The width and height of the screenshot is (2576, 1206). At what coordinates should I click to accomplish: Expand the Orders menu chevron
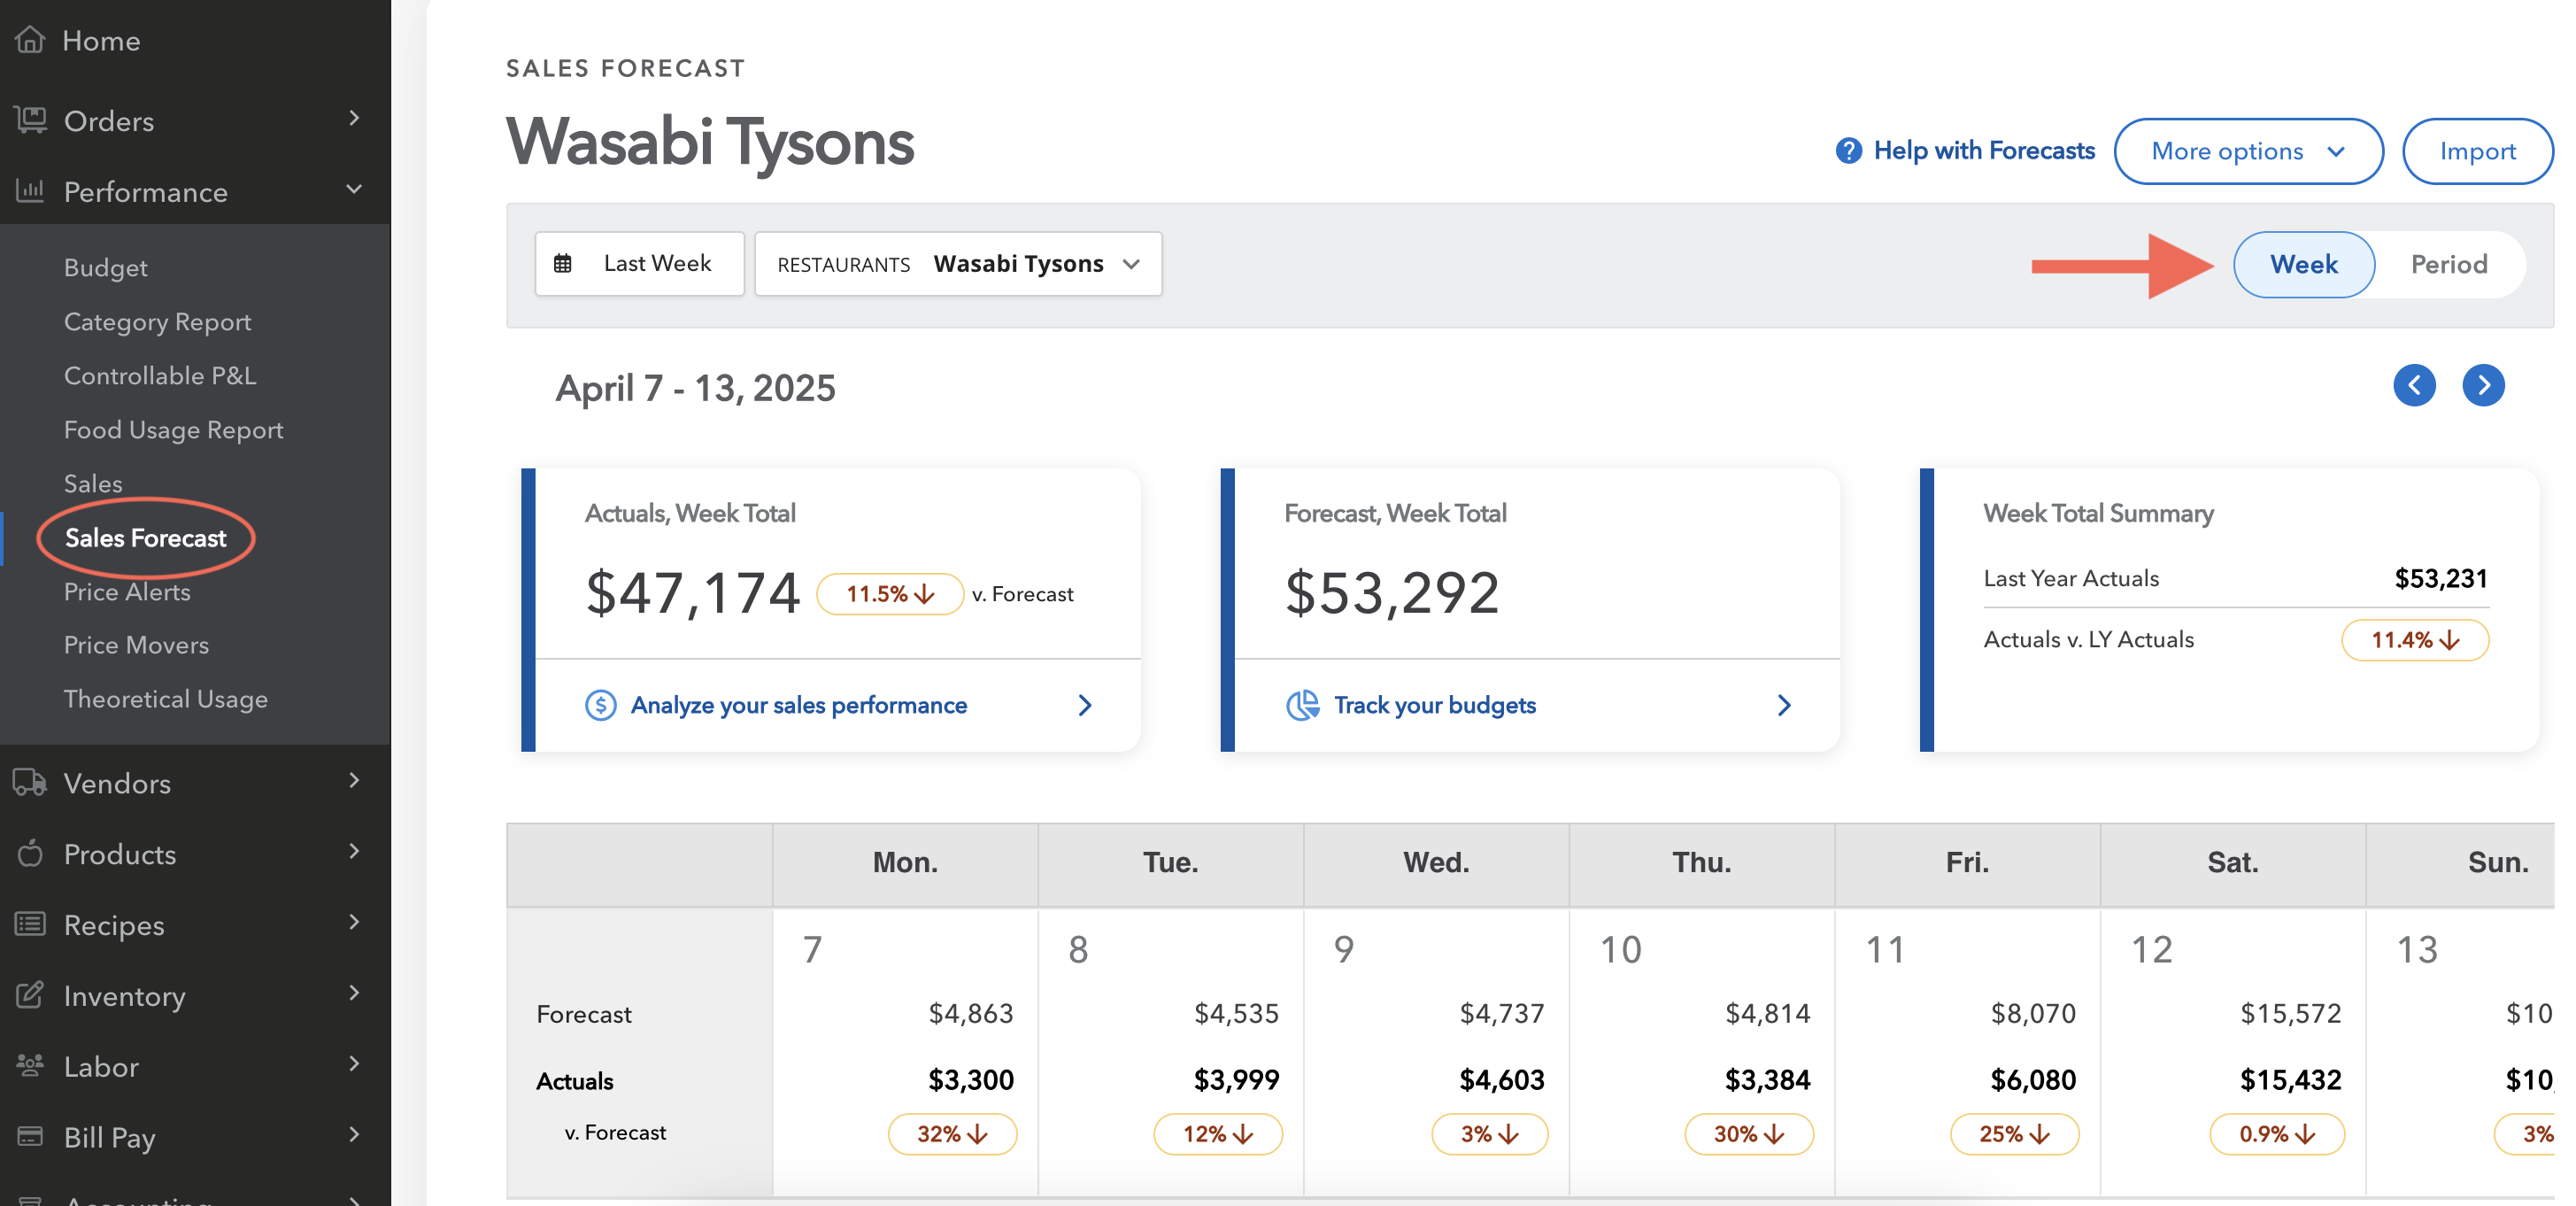354,119
